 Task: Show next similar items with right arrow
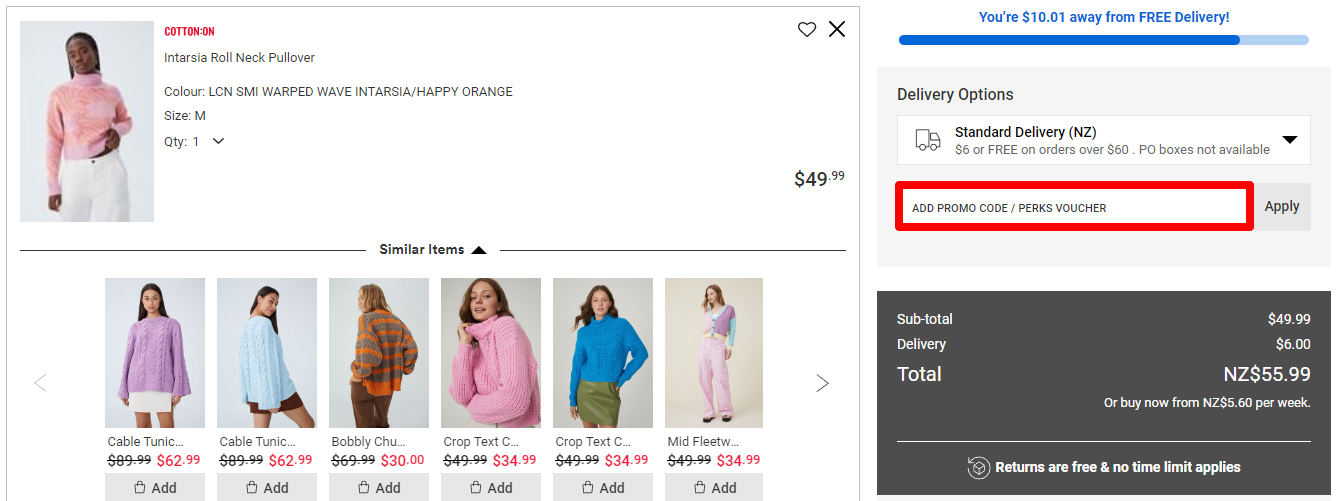823,383
